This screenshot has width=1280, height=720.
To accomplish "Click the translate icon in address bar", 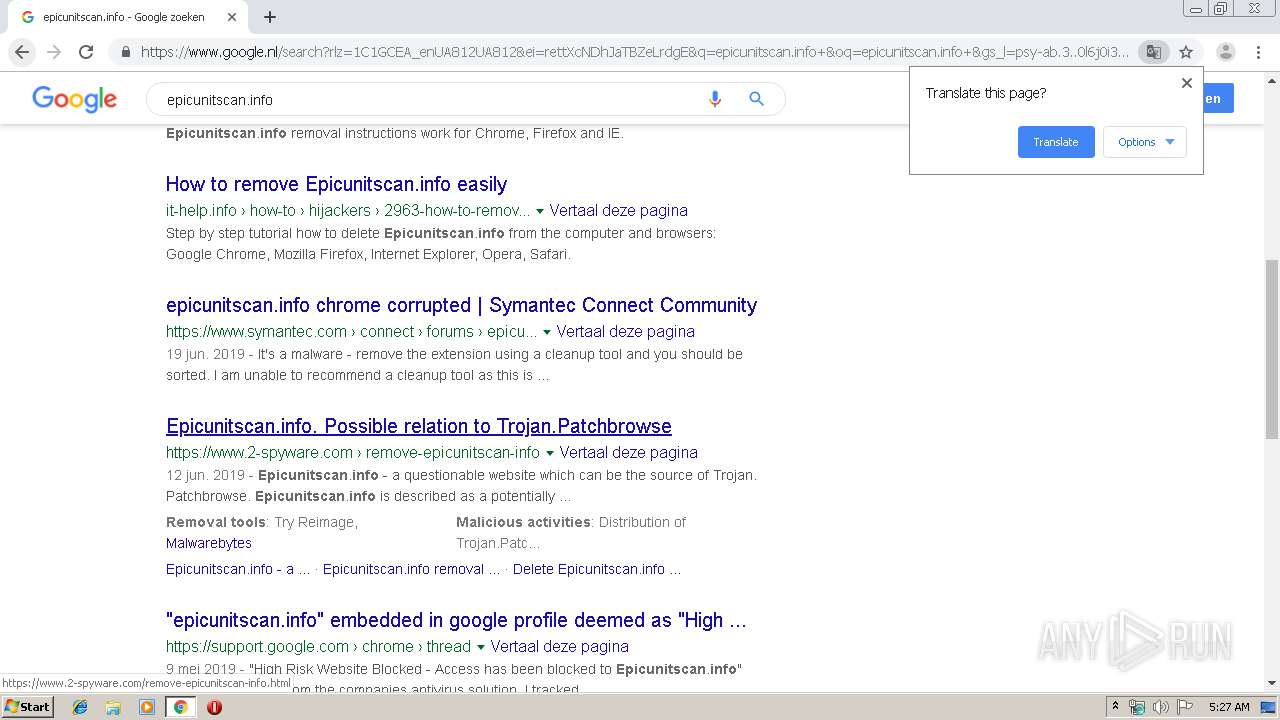I will [x=1153, y=52].
